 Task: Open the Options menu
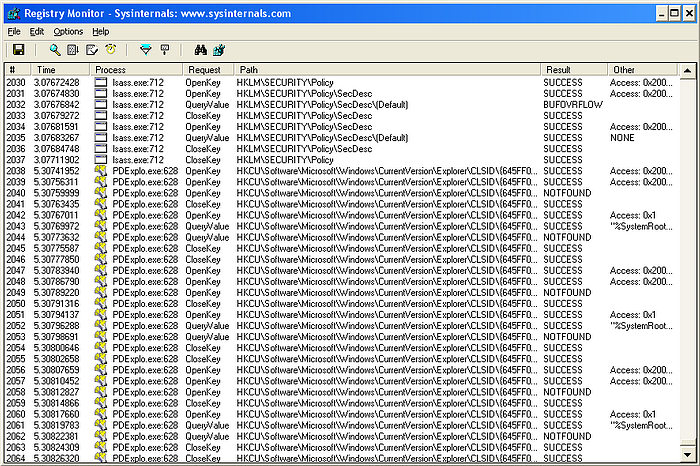(x=68, y=31)
